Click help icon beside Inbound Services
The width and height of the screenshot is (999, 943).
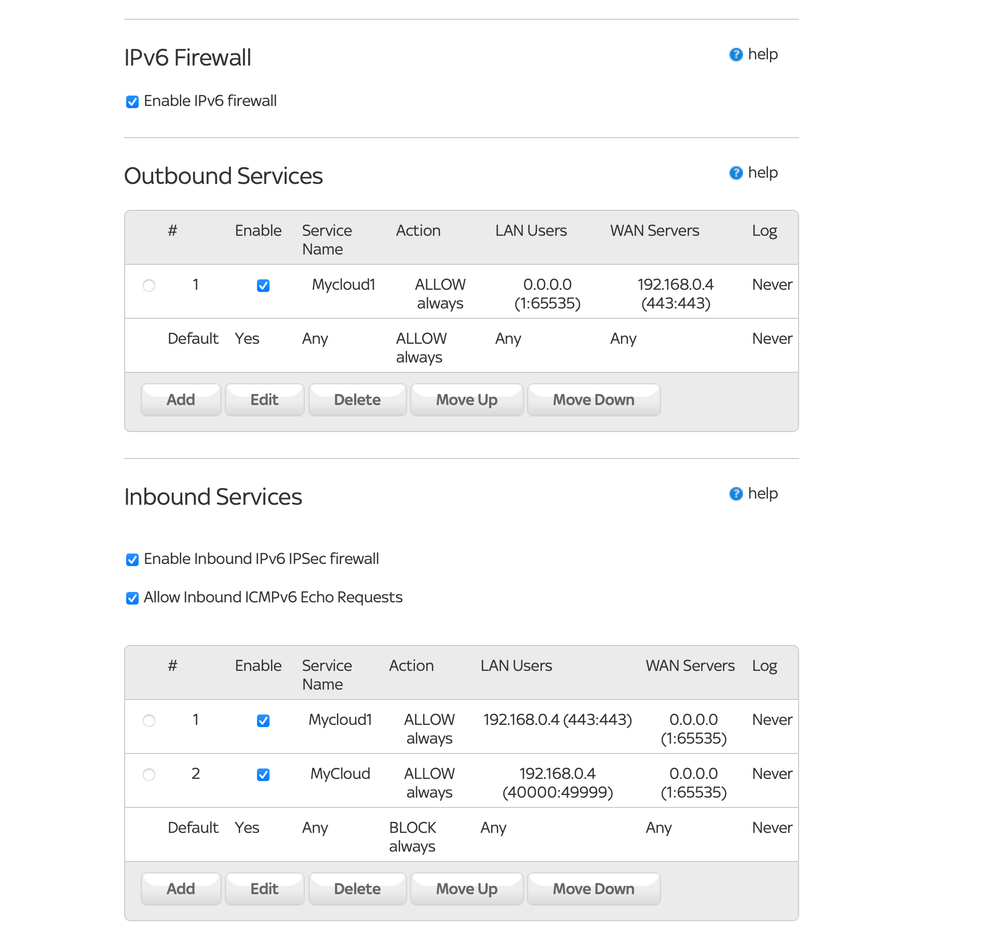[x=736, y=494]
